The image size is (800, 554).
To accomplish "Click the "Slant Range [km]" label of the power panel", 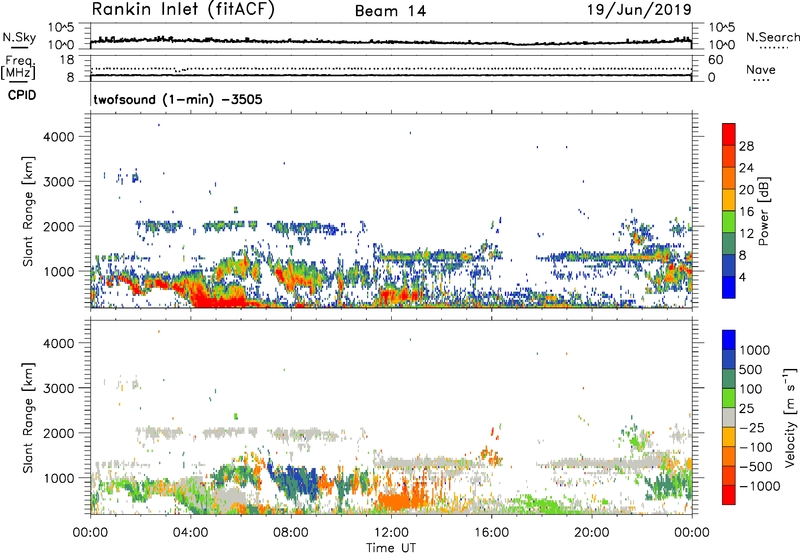I will click(x=29, y=211).
